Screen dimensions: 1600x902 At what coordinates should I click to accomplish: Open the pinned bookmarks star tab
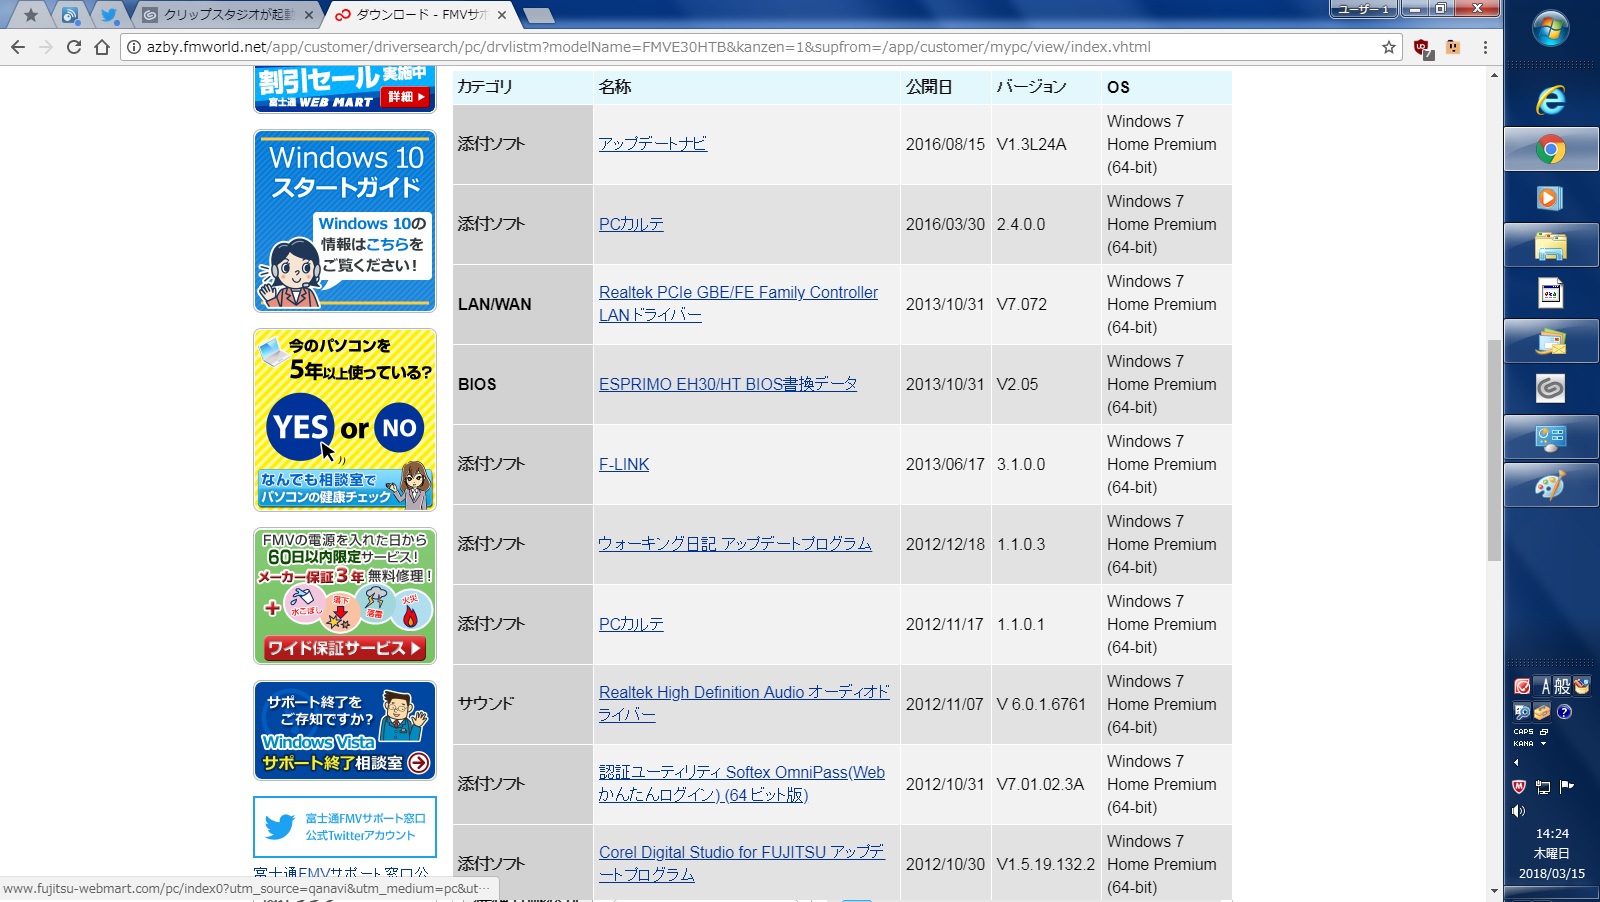(x=31, y=15)
